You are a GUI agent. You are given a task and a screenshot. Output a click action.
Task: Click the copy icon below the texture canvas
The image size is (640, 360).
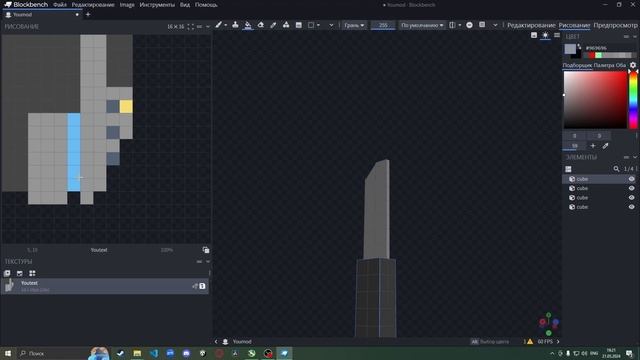coord(206,250)
